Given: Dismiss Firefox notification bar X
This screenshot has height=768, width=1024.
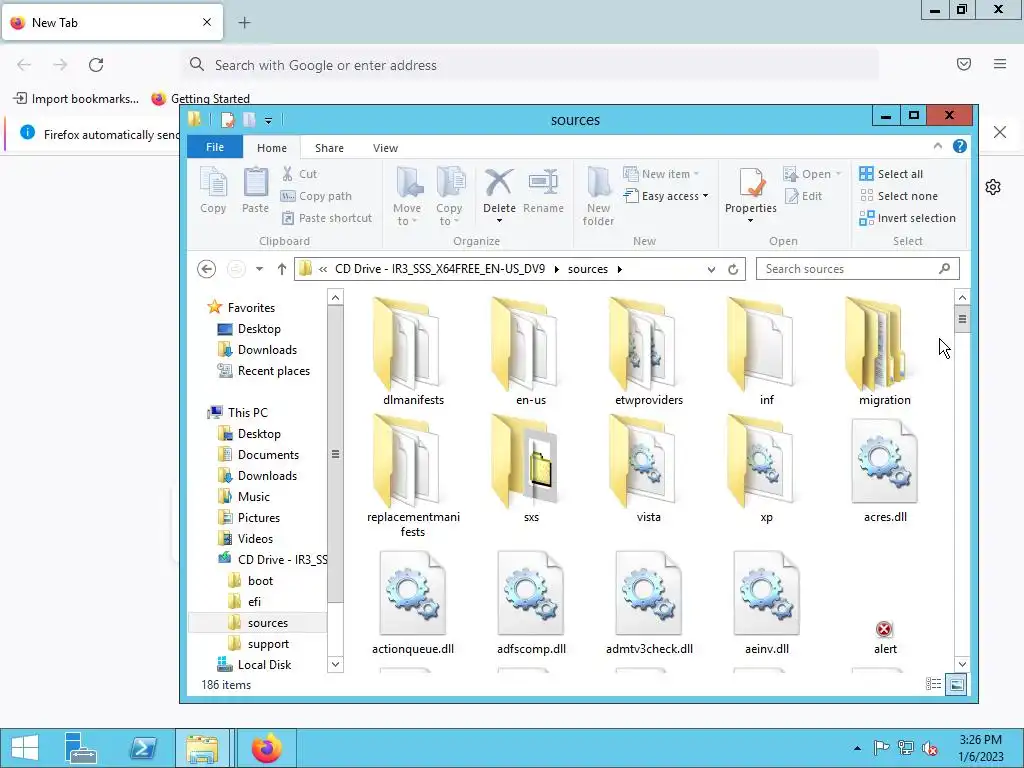Looking at the screenshot, I should pos(999,133).
